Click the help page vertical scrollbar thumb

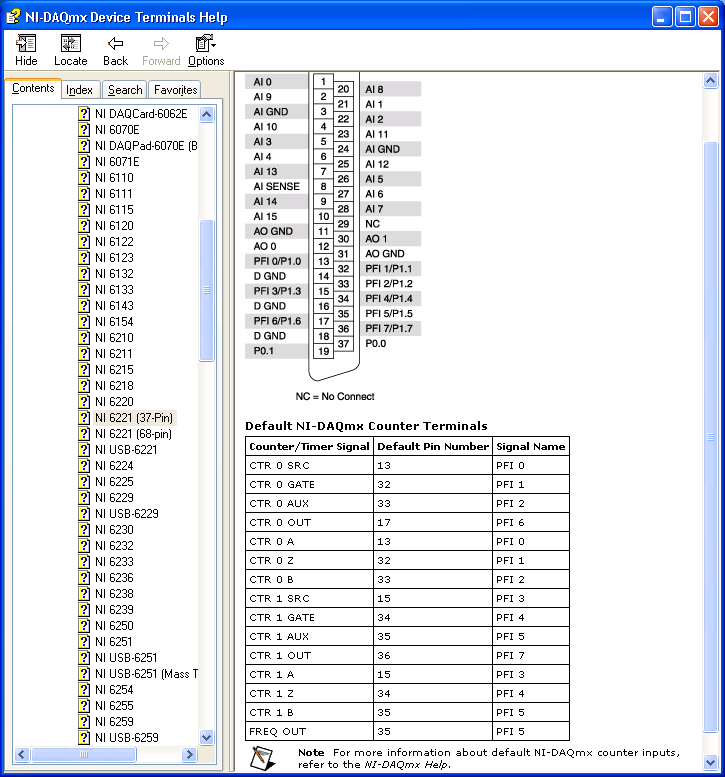pos(711,437)
